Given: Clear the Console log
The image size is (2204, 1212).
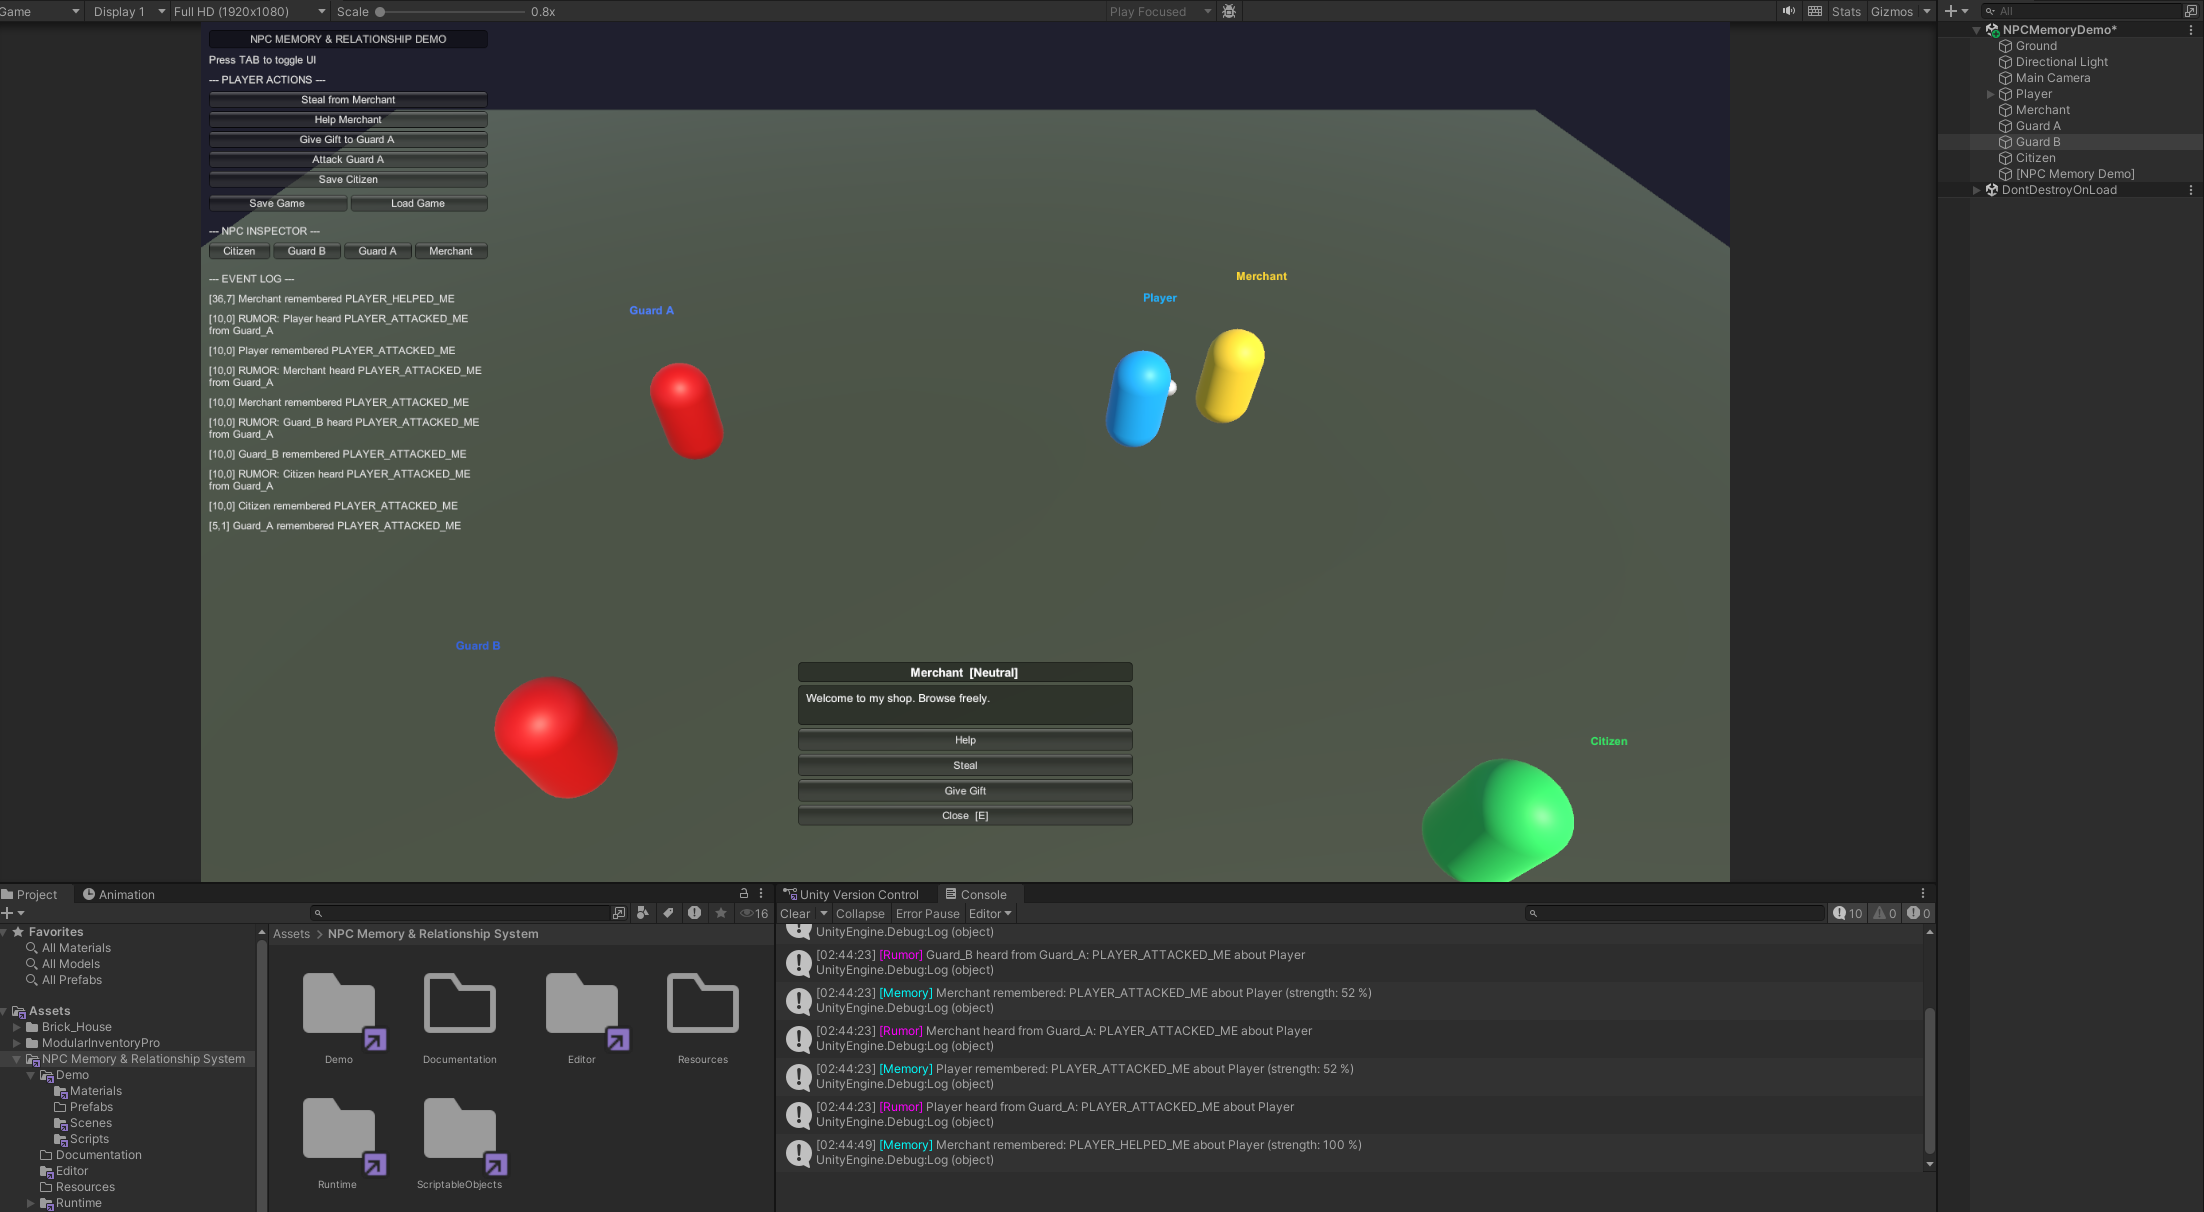Looking at the screenshot, I should [x=795, y=913].
